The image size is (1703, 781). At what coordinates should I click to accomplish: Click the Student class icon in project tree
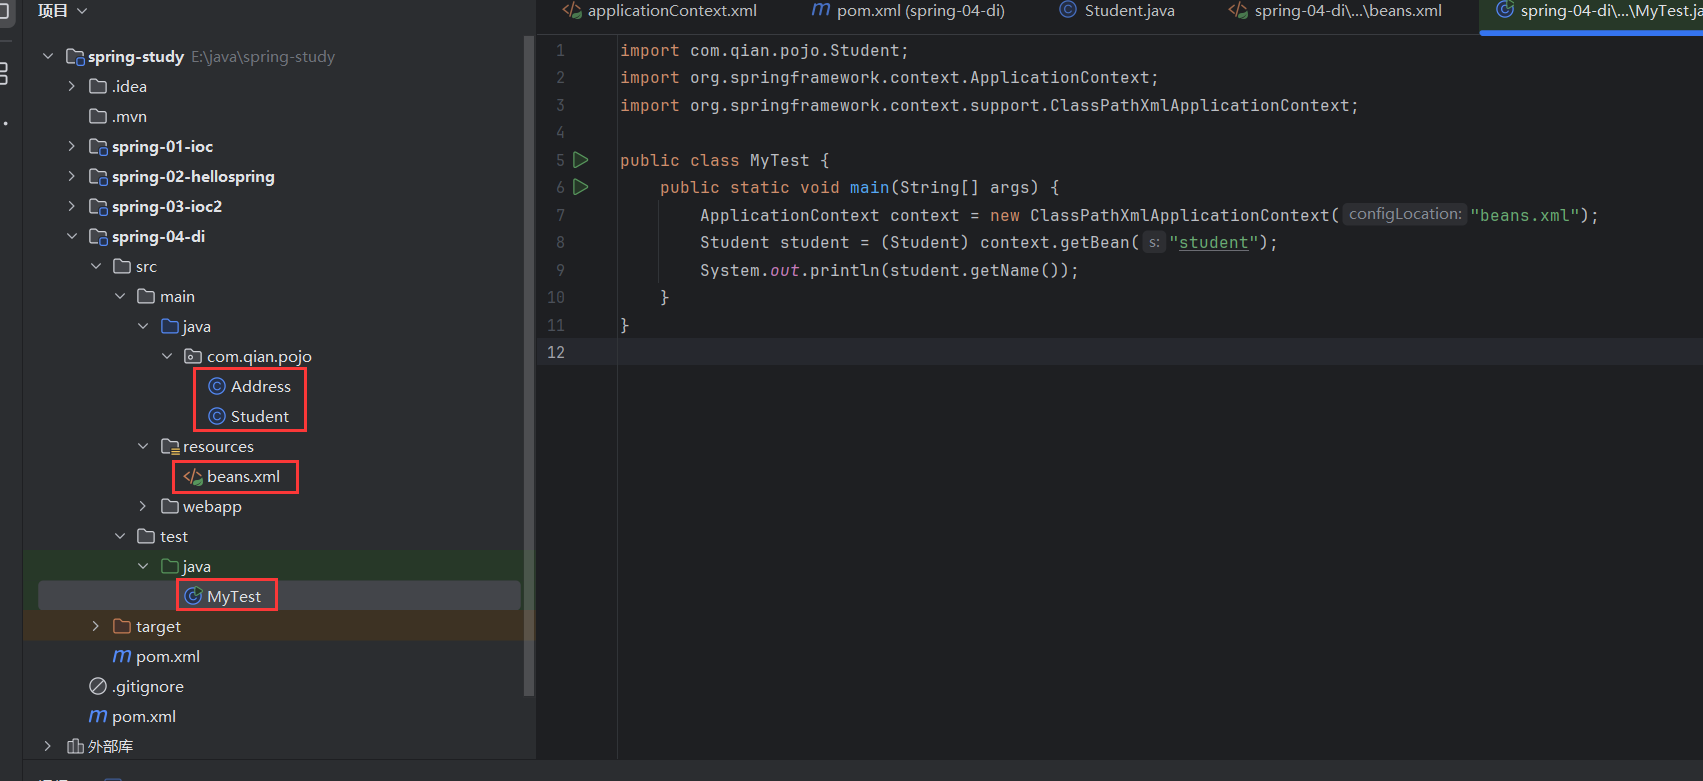pos(217,416)
